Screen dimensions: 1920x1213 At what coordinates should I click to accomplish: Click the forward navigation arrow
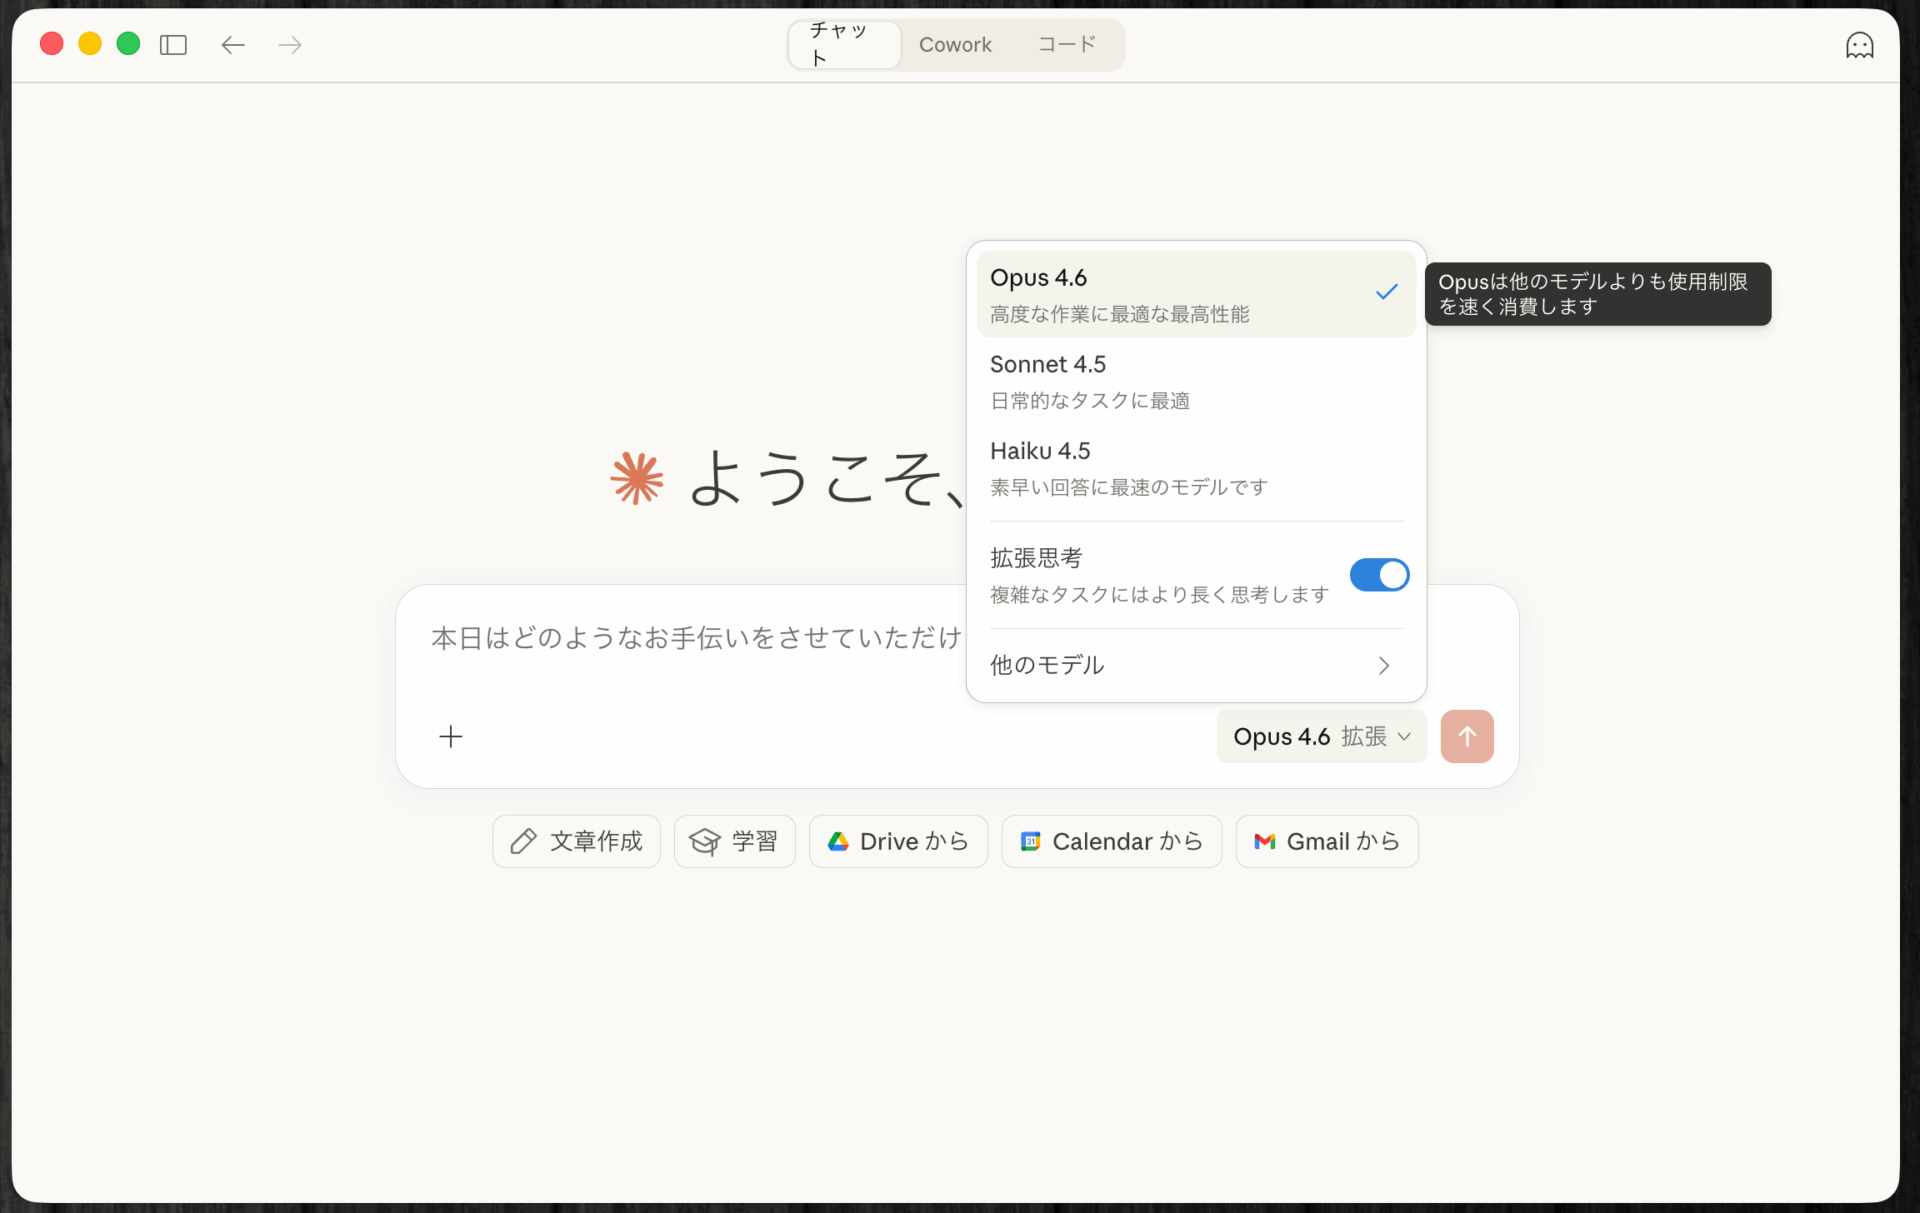[x=289, y=44]
